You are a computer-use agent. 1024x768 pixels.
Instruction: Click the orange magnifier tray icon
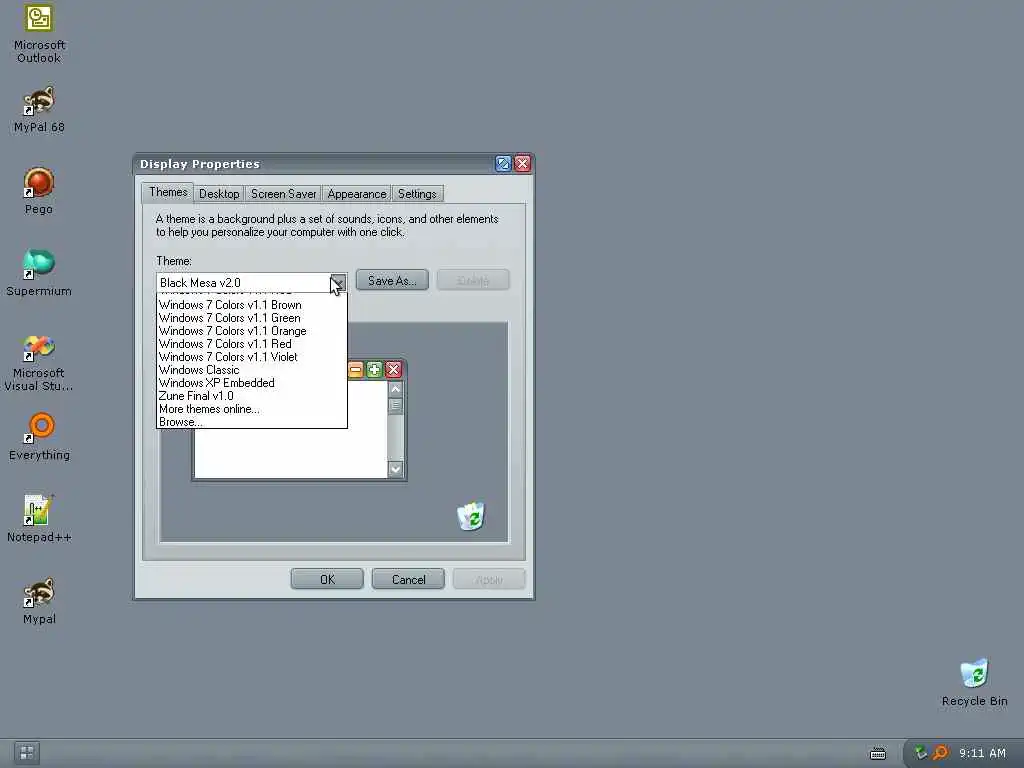point(940,753)
